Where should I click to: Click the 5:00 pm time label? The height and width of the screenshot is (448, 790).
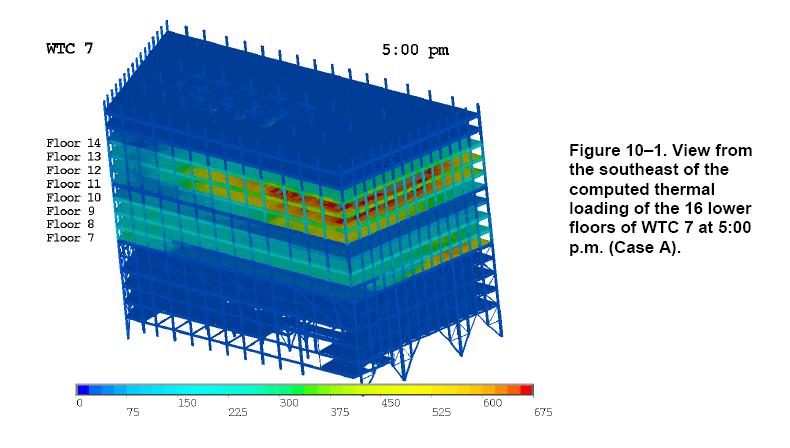pyautogui.click(x=415, y=50)
